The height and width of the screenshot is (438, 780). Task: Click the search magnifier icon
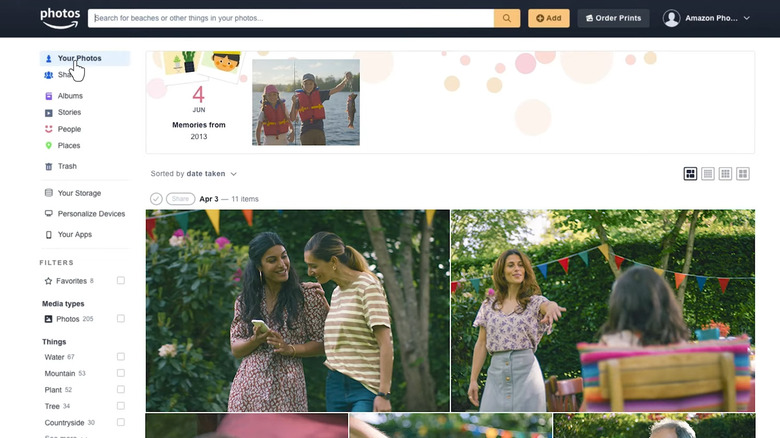tap(507, 18)
